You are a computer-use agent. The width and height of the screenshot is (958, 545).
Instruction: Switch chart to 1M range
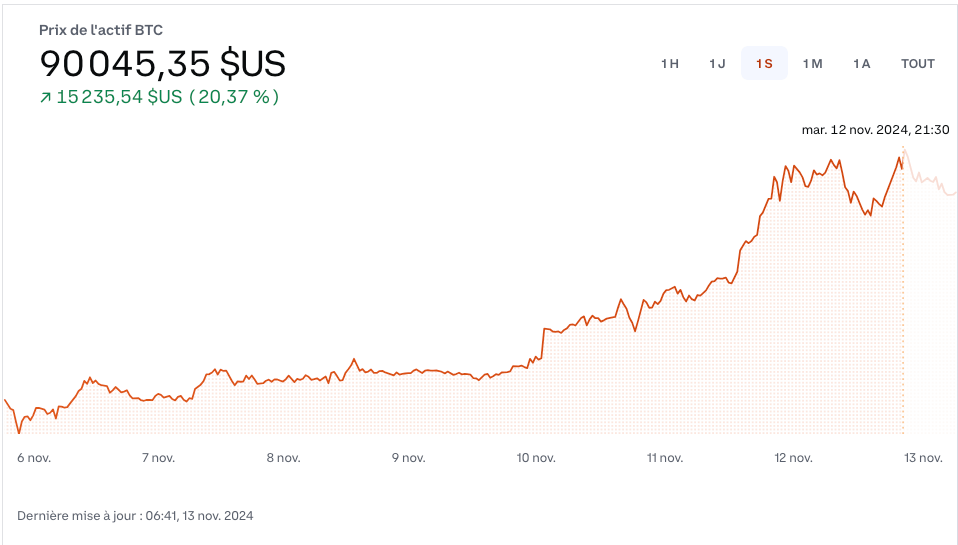(x=812, y=64)
